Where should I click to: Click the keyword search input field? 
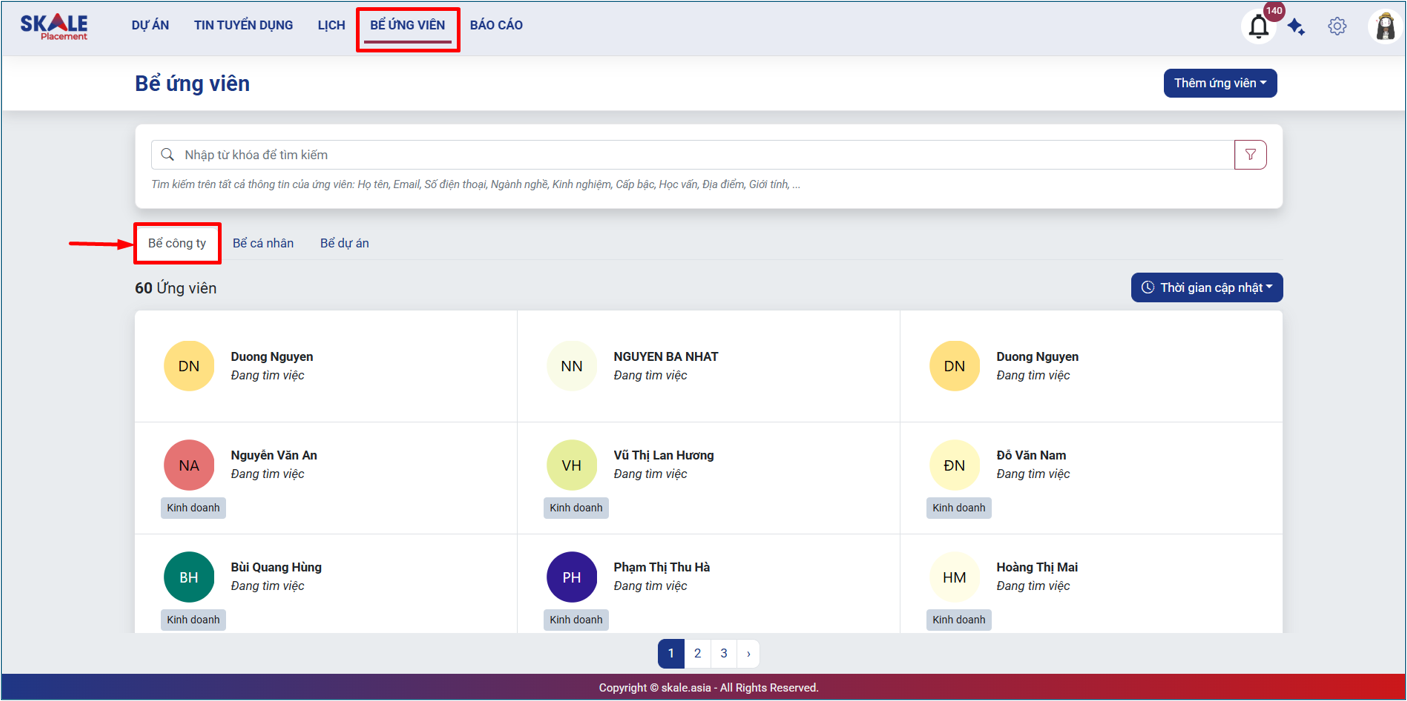pos(700,155)
